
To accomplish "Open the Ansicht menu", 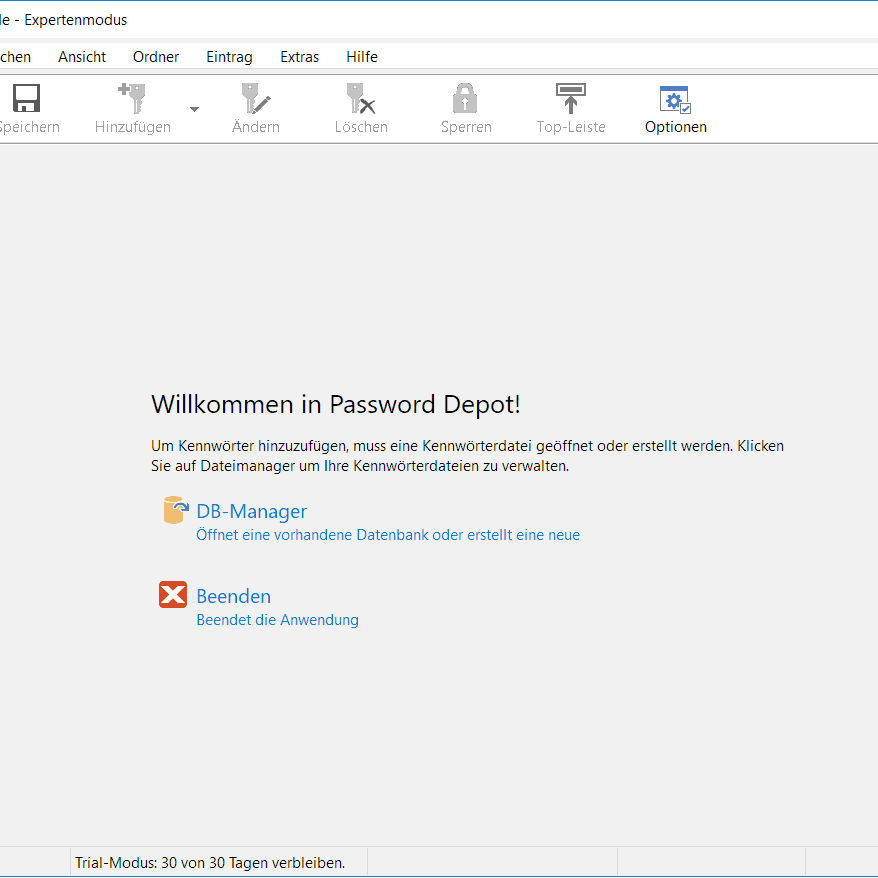I will pos(82,57).
